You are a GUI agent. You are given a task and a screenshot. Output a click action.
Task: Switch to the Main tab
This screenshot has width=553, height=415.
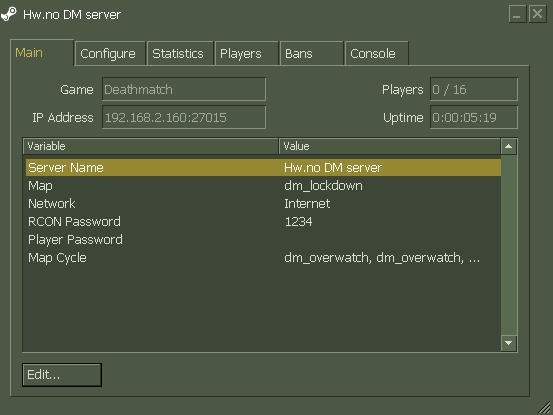[x=42, y=53]
